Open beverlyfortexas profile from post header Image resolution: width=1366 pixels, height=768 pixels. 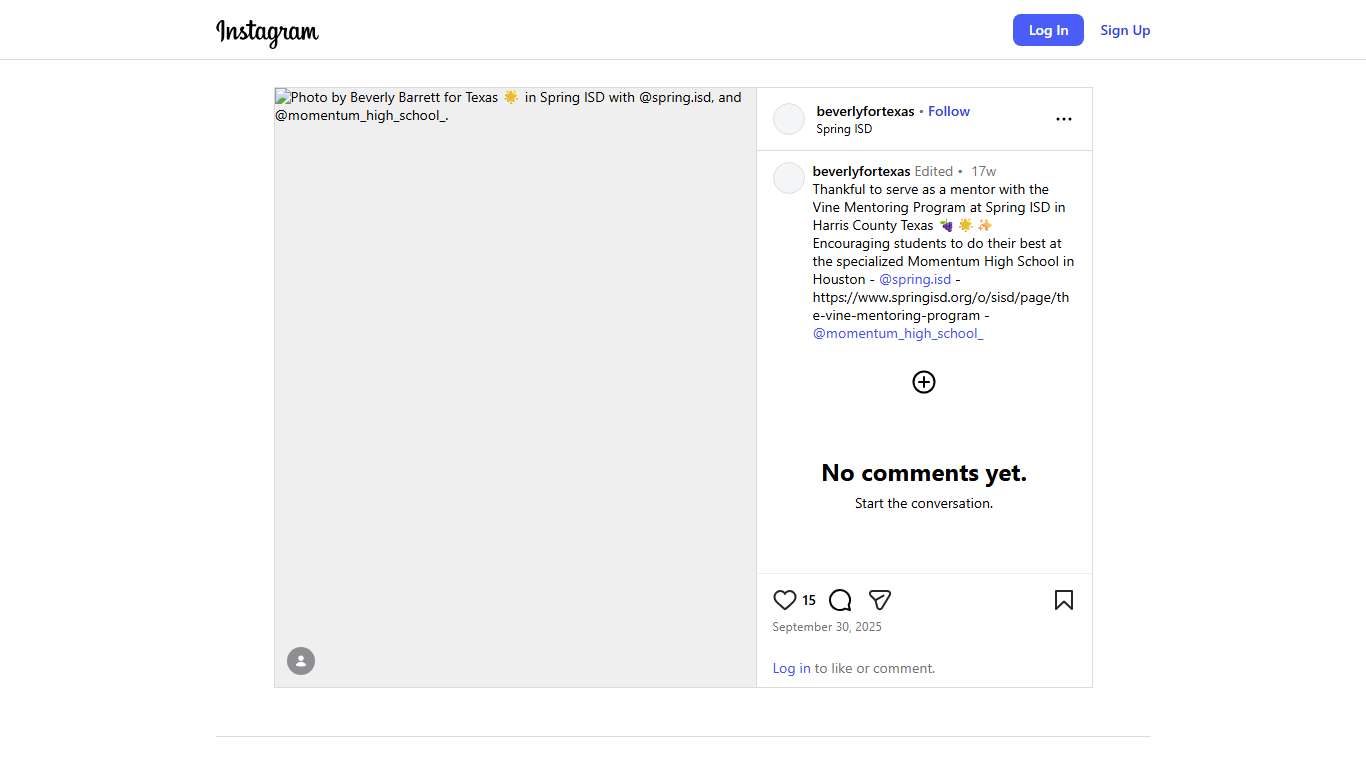865,111
